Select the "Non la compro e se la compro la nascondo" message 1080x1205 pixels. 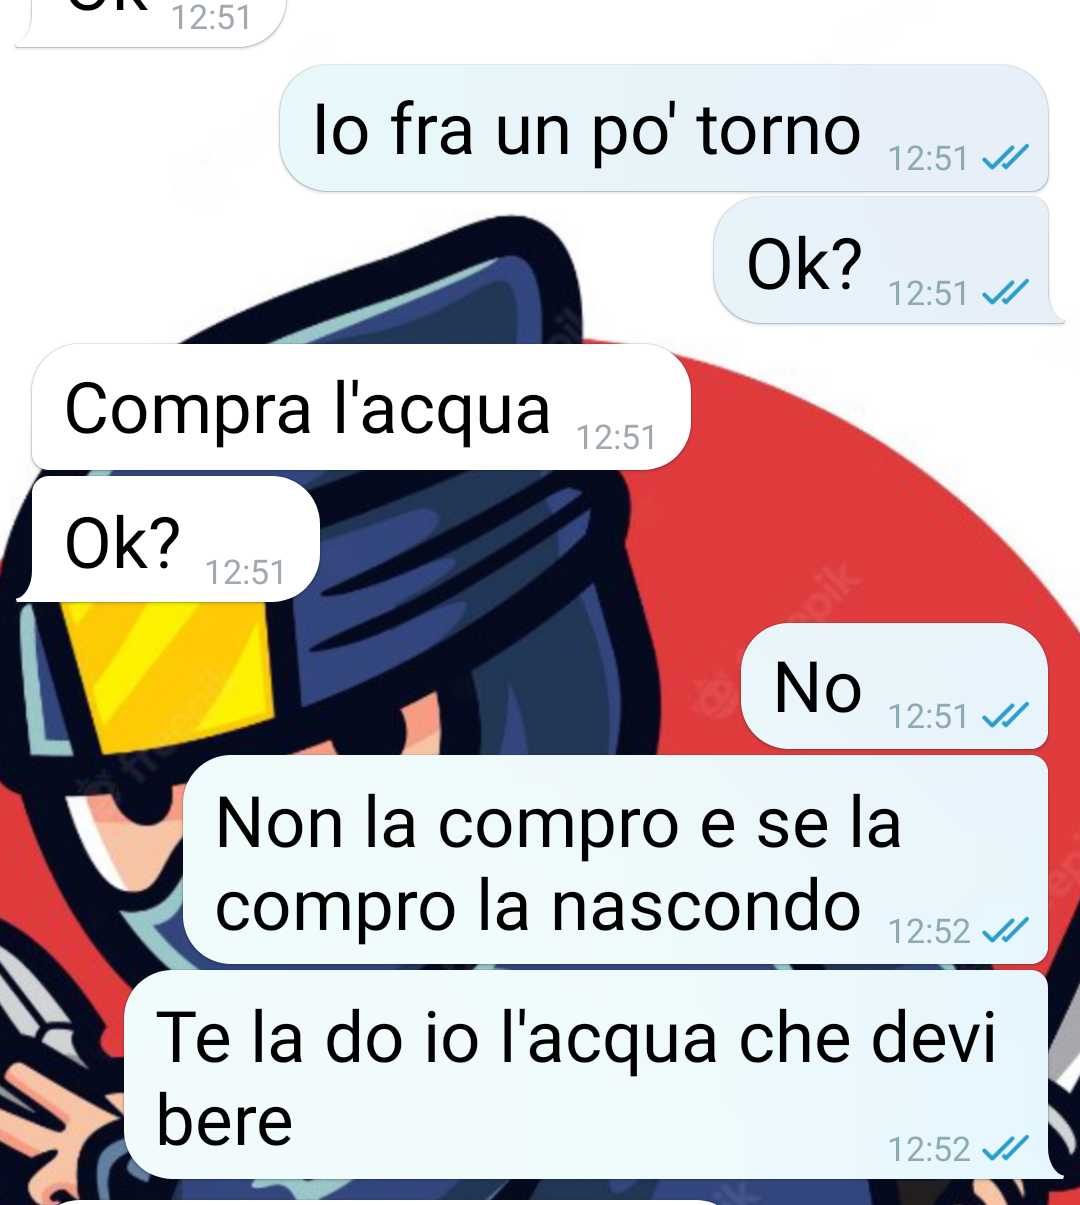(x=616, y=860)
